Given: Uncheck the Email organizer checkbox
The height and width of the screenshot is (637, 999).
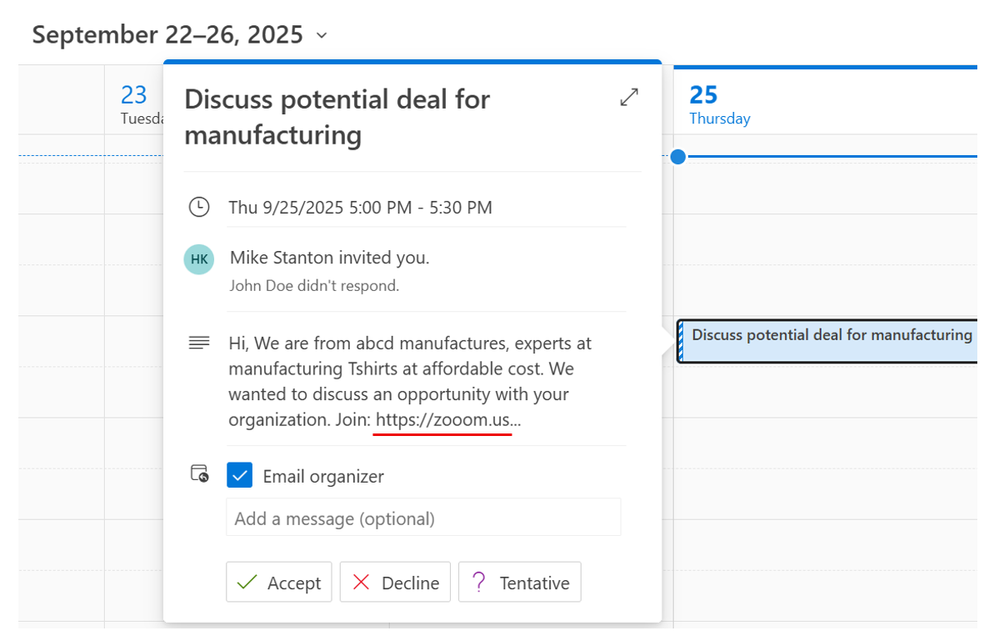Looking at the screenshot, I should click(240, 476).
